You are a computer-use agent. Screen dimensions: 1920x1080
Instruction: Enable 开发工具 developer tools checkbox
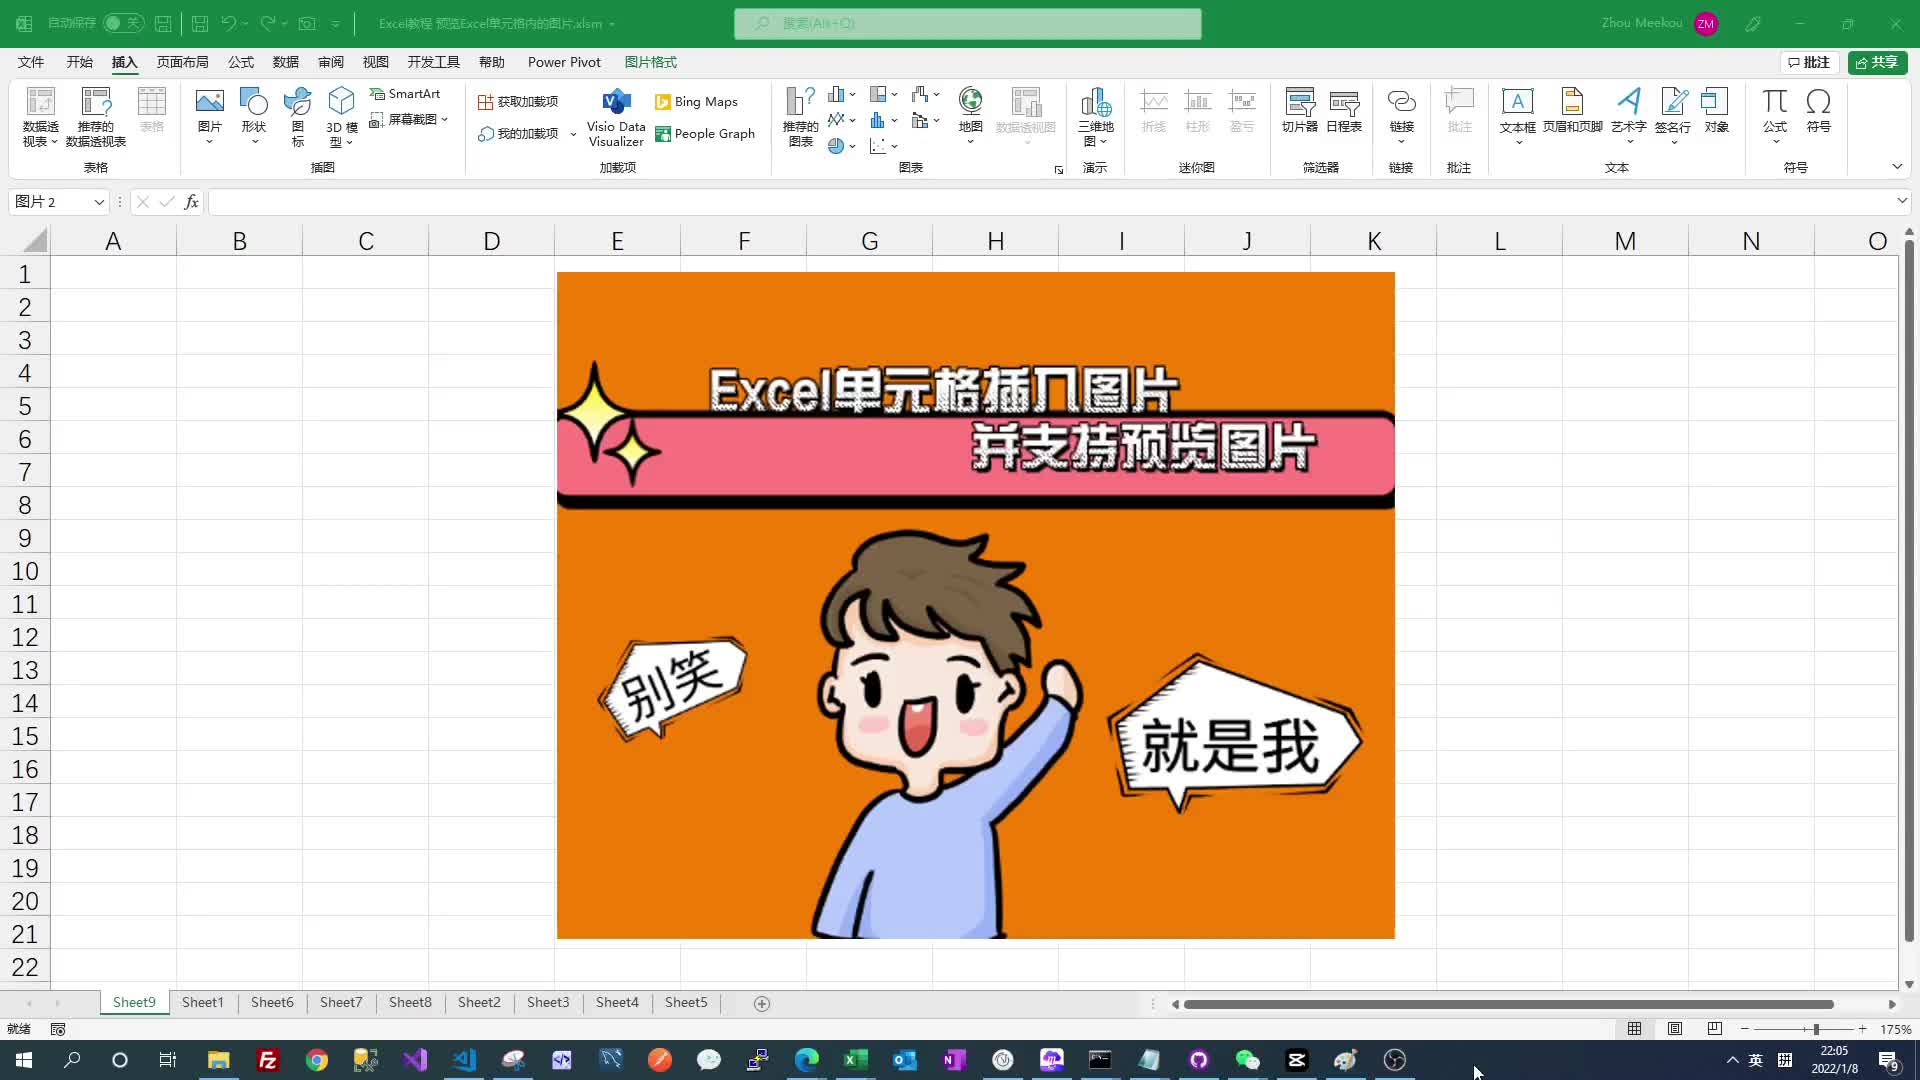[434, 62]
